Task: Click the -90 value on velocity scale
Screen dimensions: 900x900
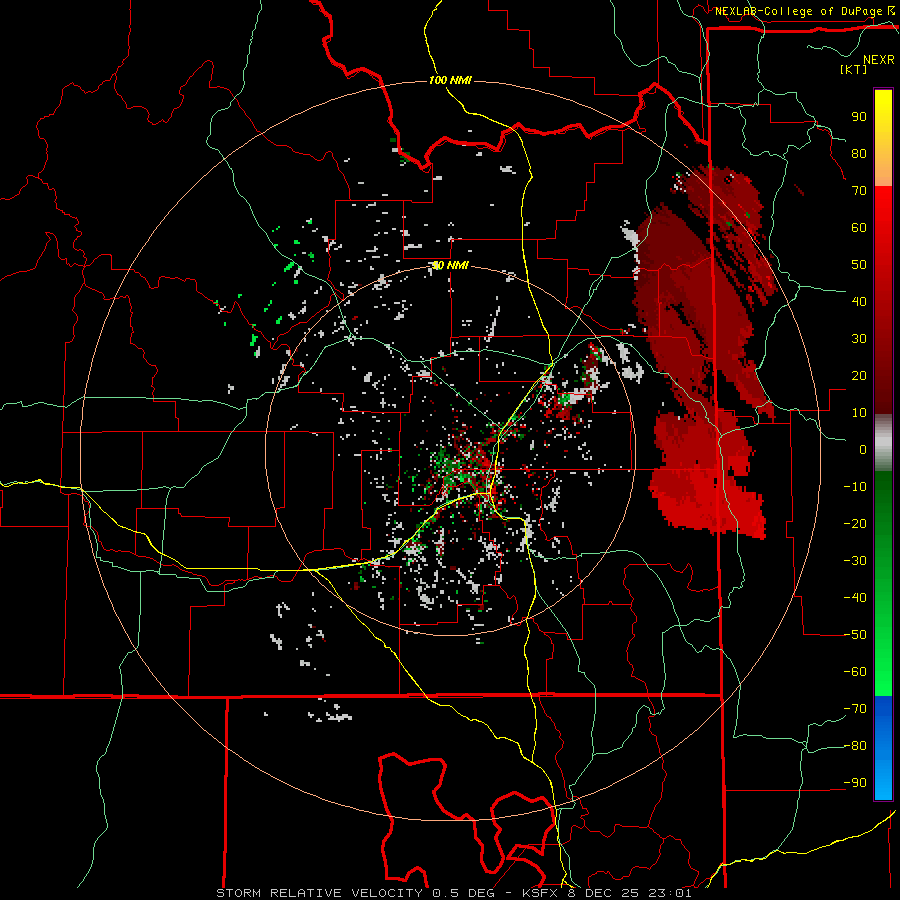Action: [x=855, y=783]
